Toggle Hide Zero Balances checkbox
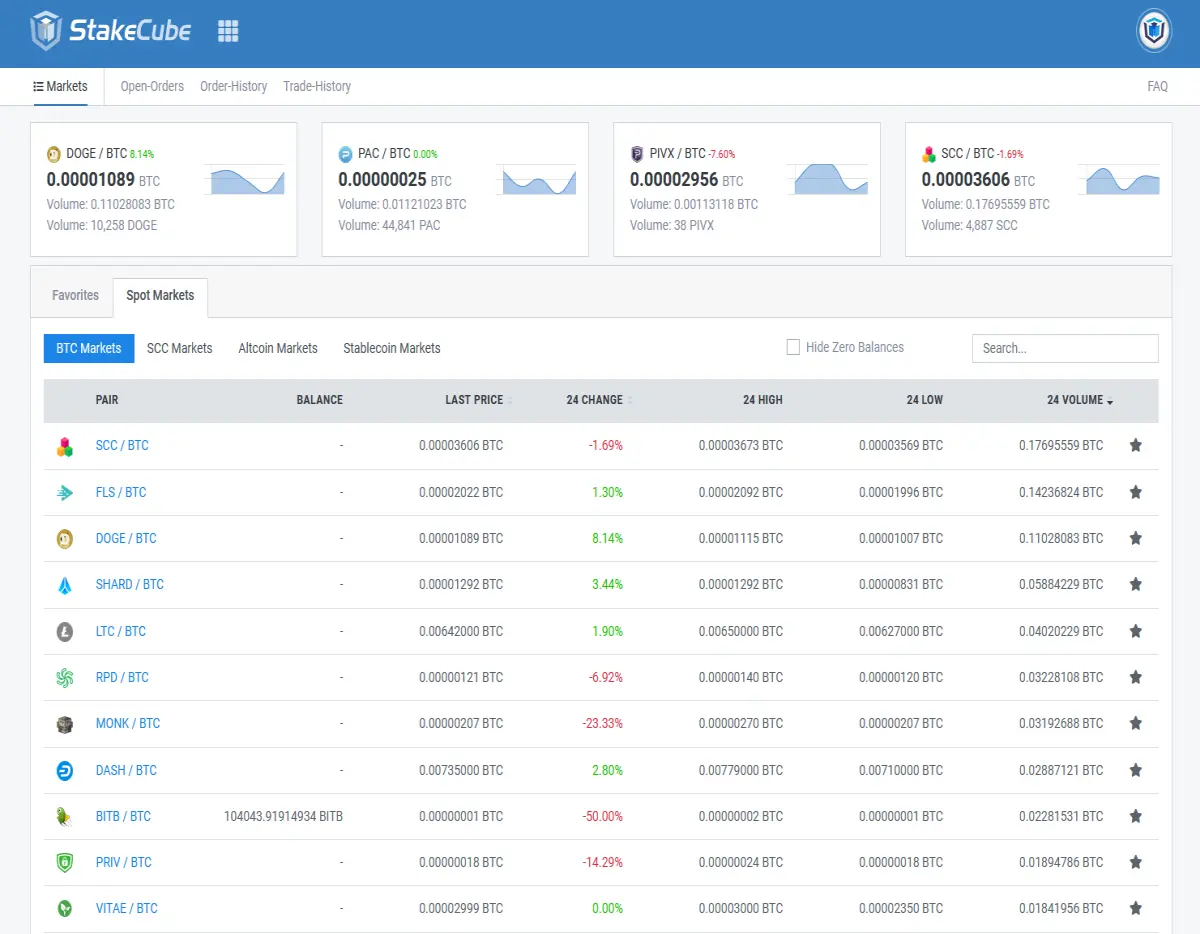 793,347
